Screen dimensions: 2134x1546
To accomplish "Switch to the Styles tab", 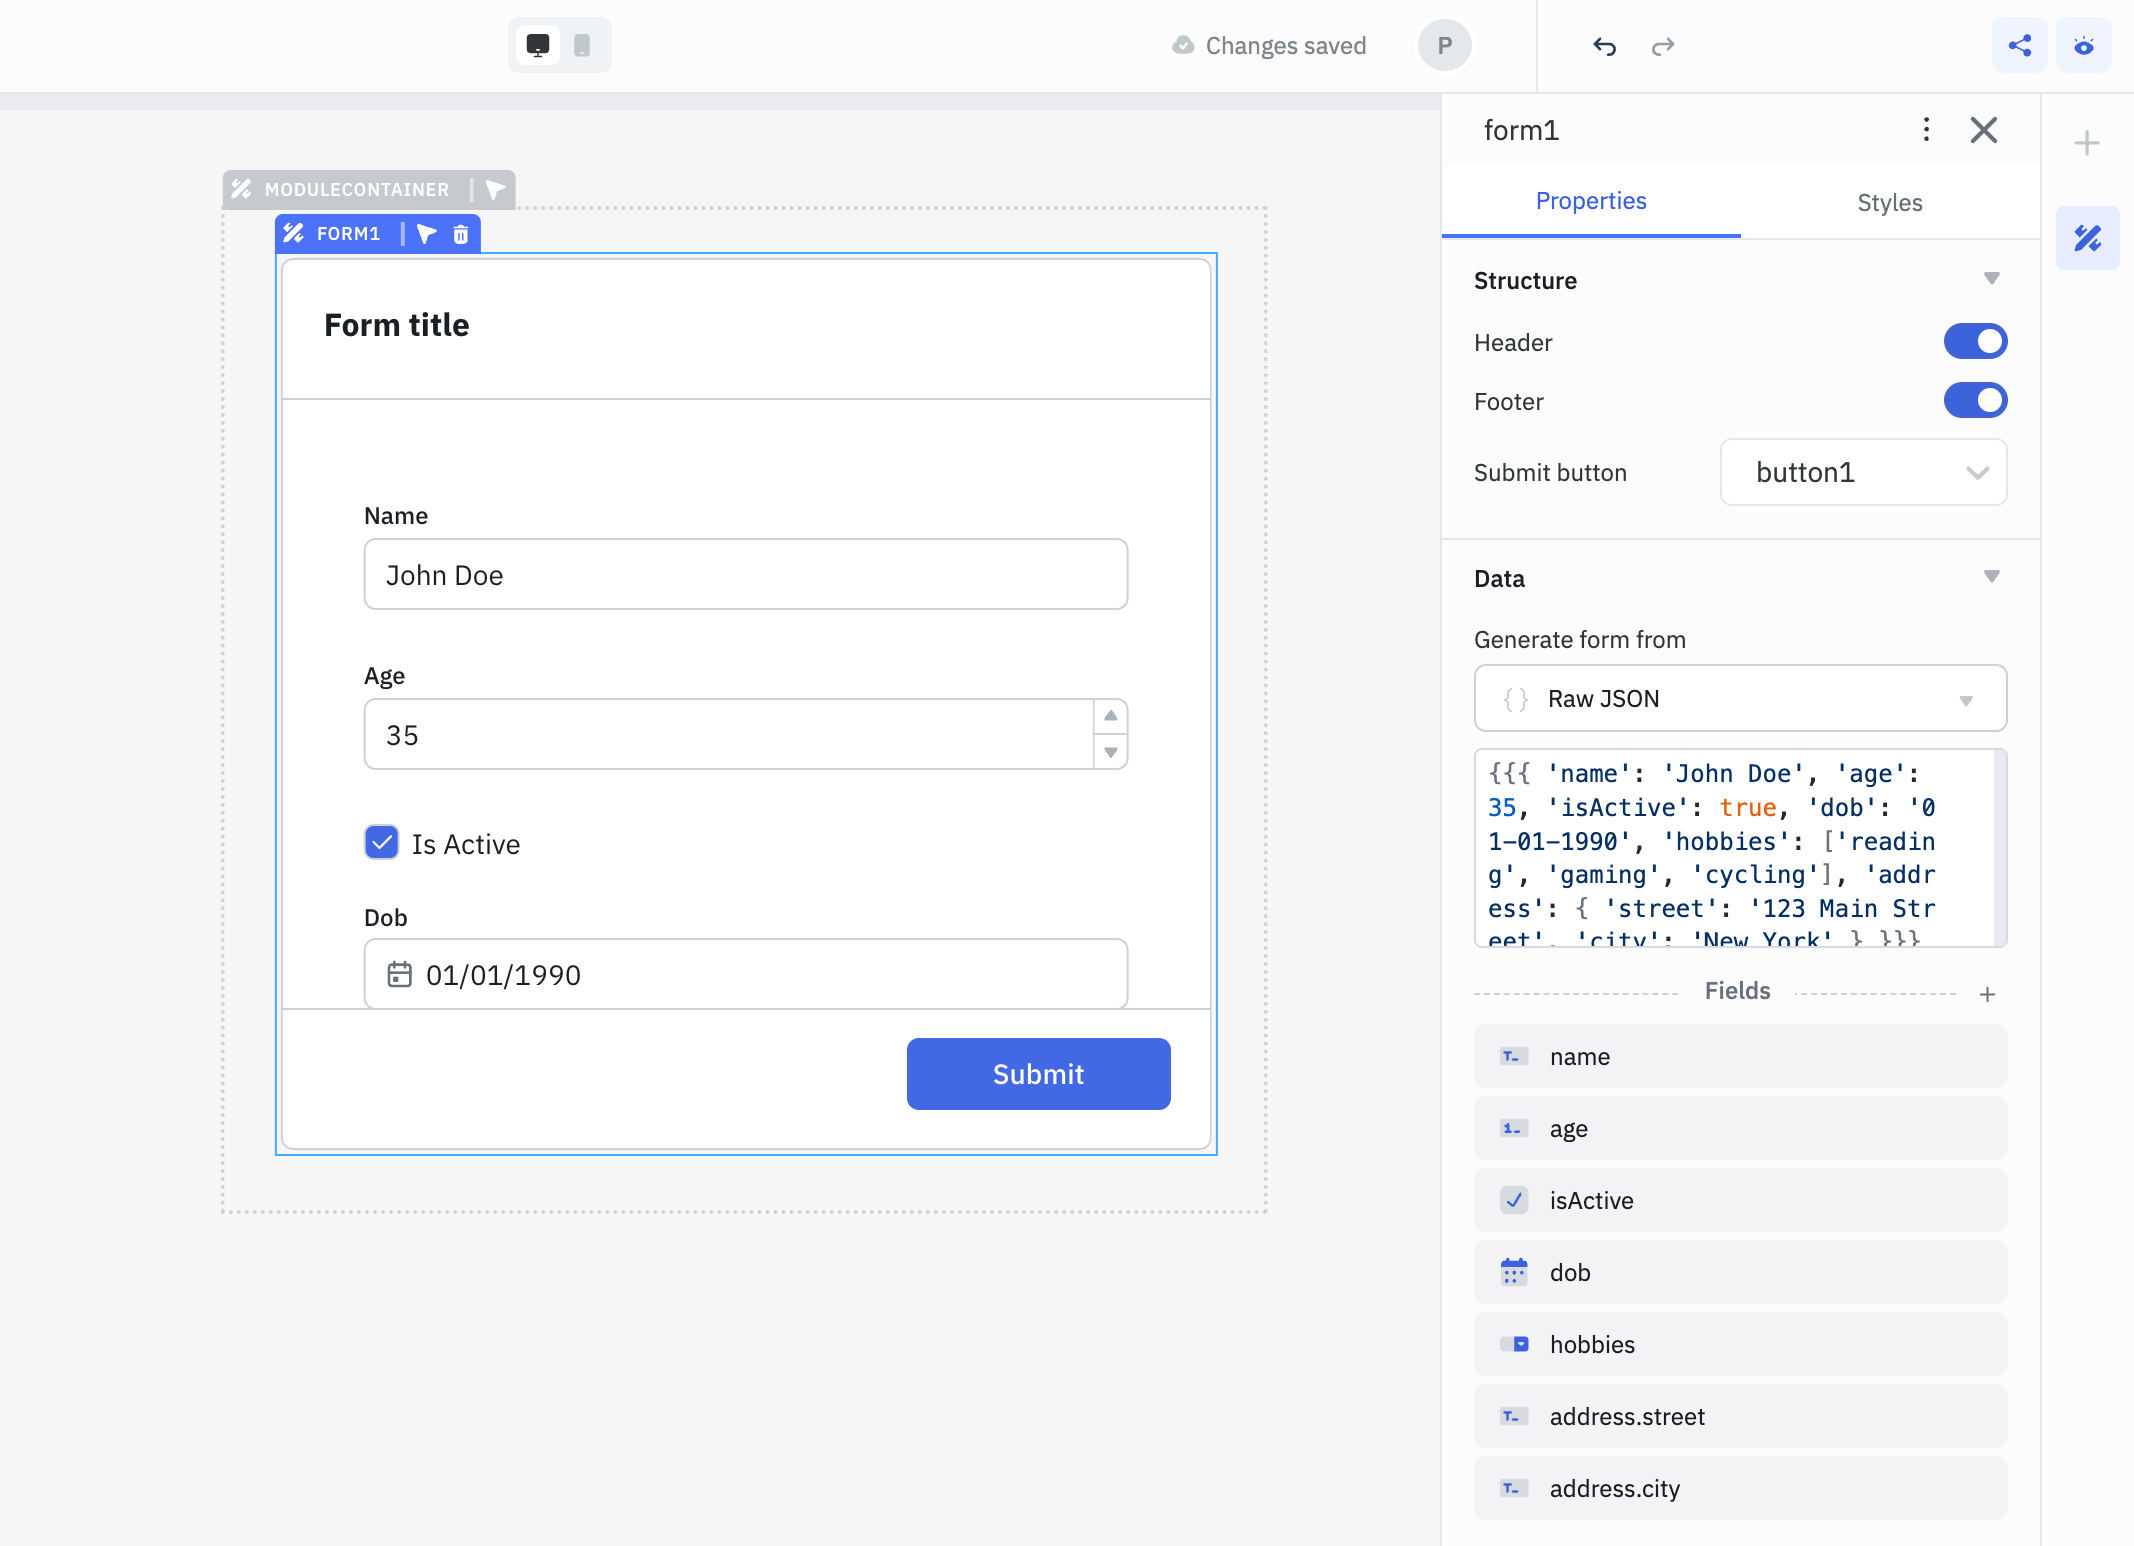I will point(1888,202).
